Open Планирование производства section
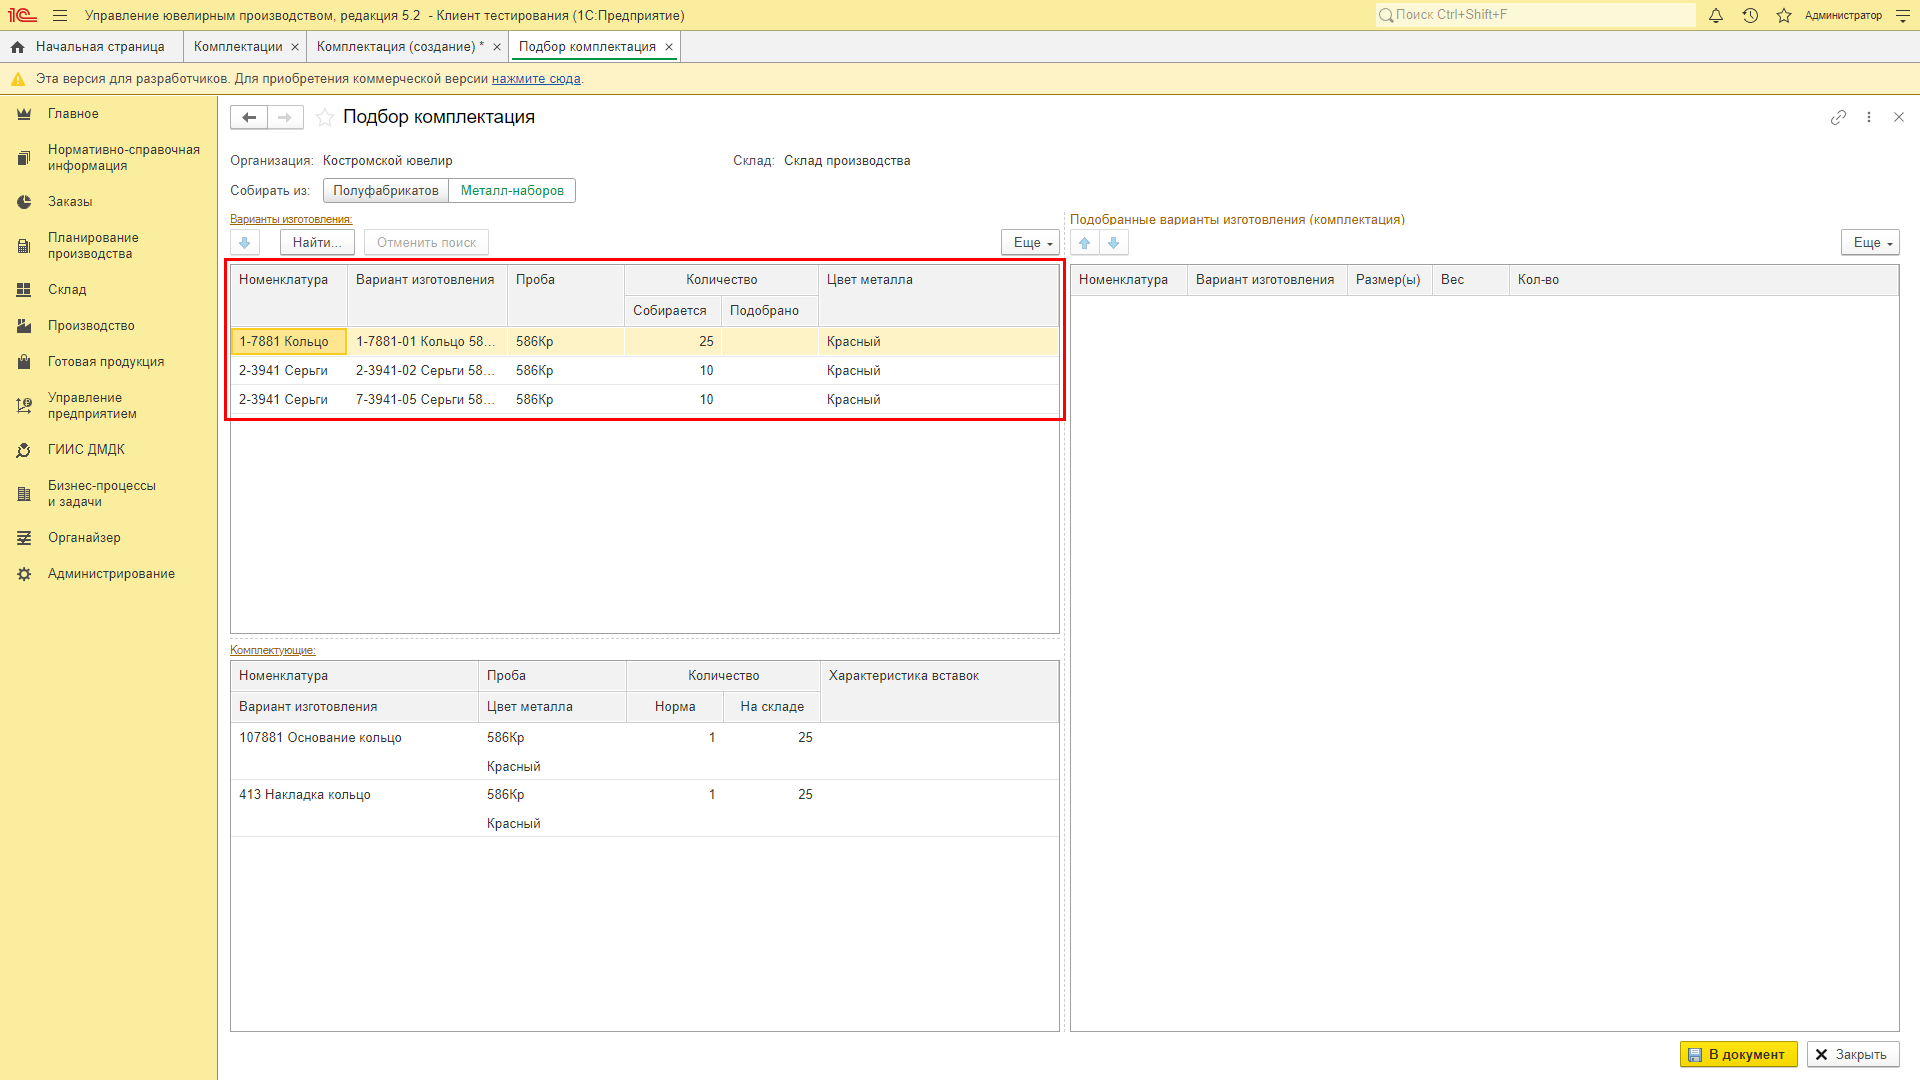 click(93, 246)
